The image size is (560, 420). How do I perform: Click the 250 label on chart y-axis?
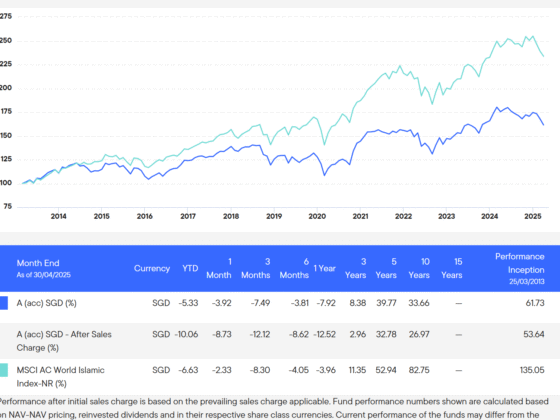tap(6, 41)
